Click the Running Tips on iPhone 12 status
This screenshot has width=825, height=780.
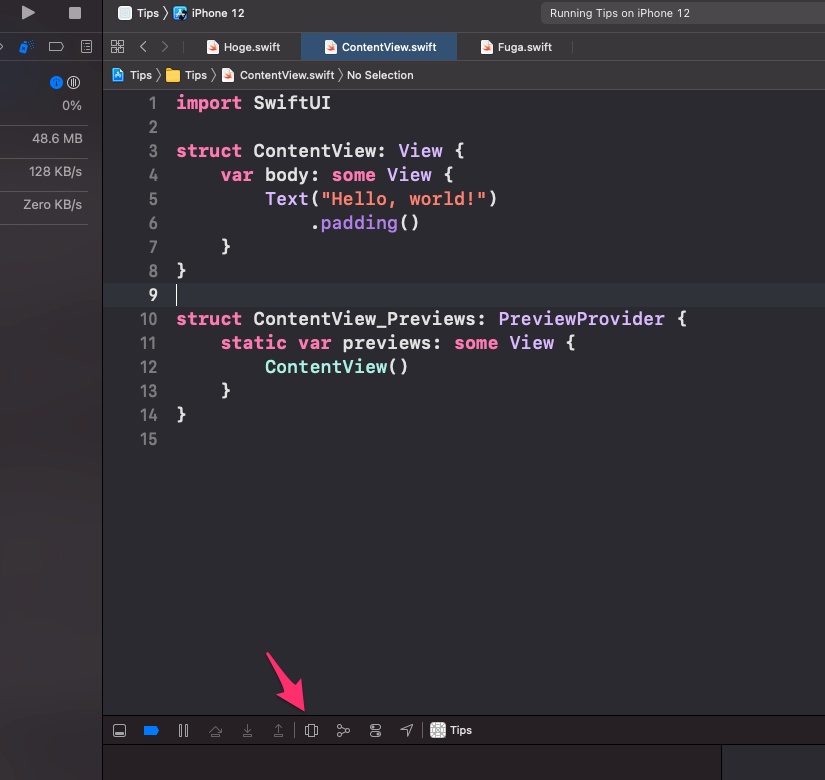[619, 13]
